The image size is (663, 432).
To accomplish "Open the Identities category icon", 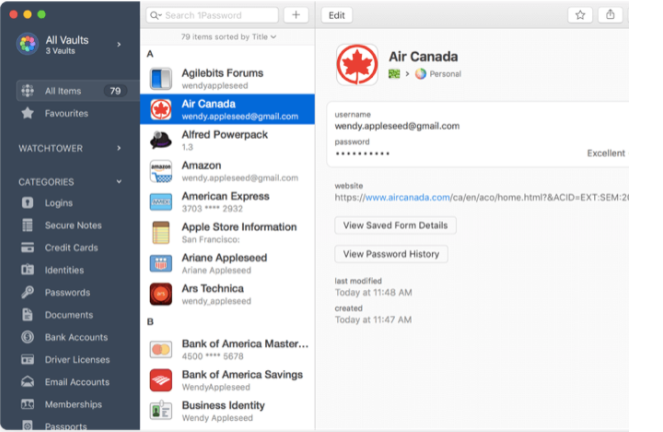I will point(27,270).
